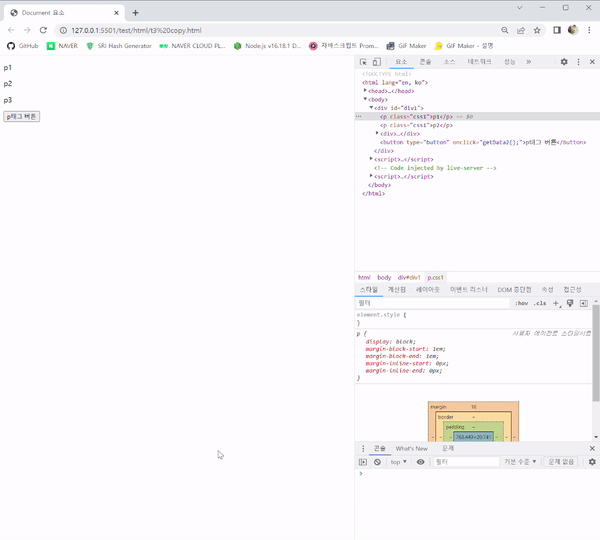Activate DevTools element inspector picker icon
The width and height of the screenshot is (600, 540).
[363, 62]
